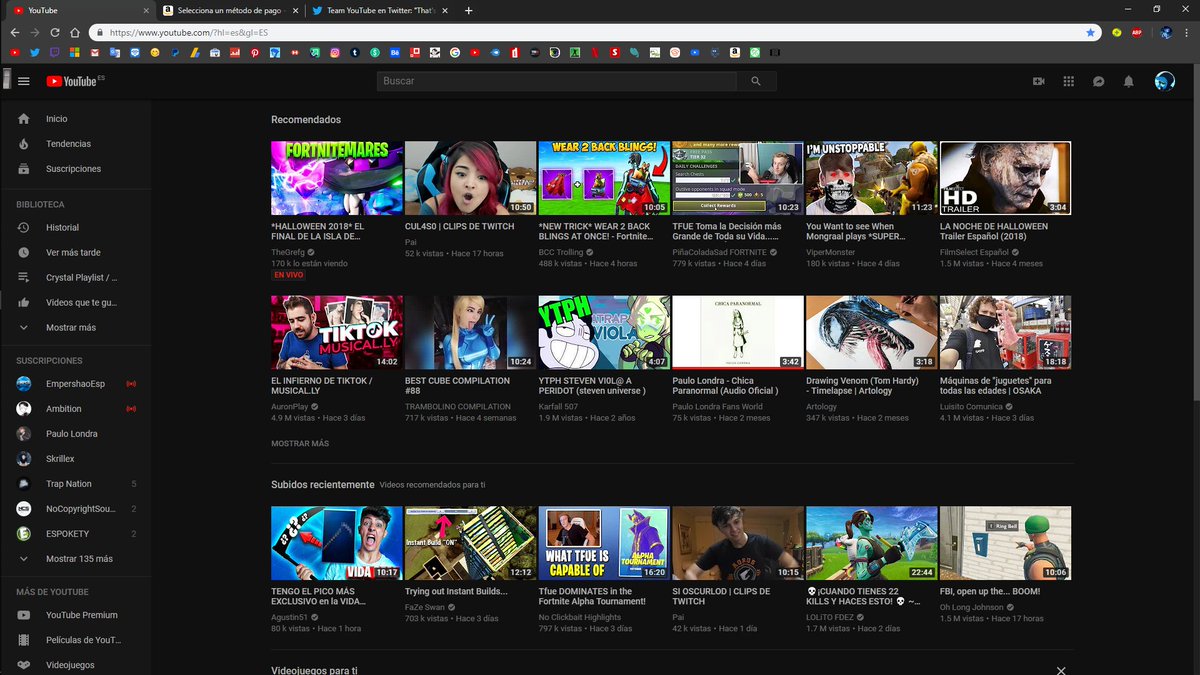
Task: Reload the page in Chrome
Action: (x=54, y=32)
